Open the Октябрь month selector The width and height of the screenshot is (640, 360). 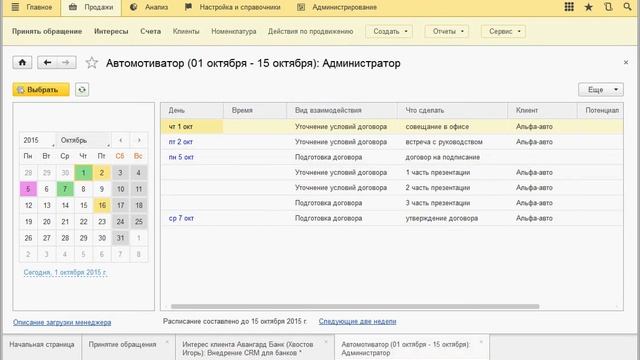click(83, 140)
